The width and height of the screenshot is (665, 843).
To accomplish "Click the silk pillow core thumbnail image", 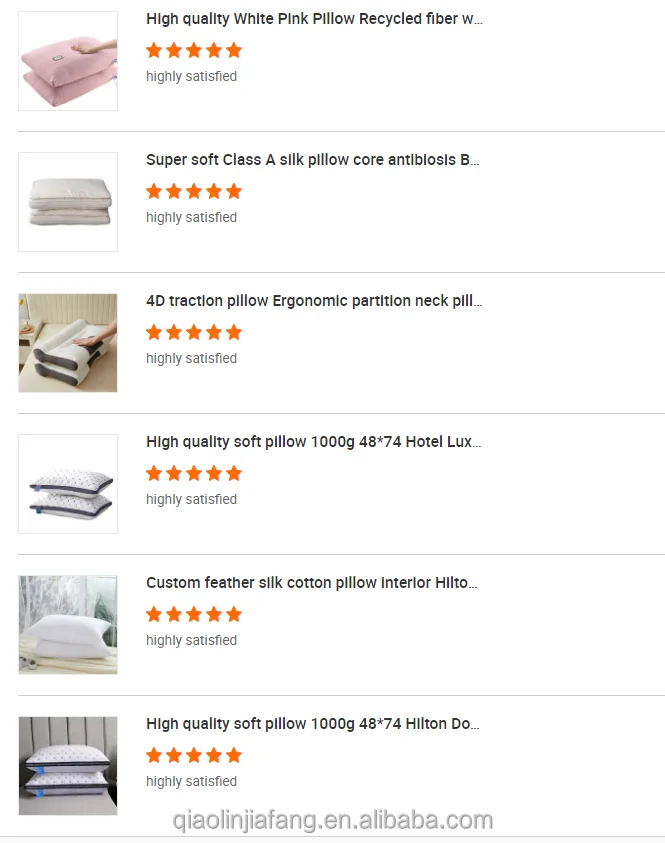I will 68,202.
